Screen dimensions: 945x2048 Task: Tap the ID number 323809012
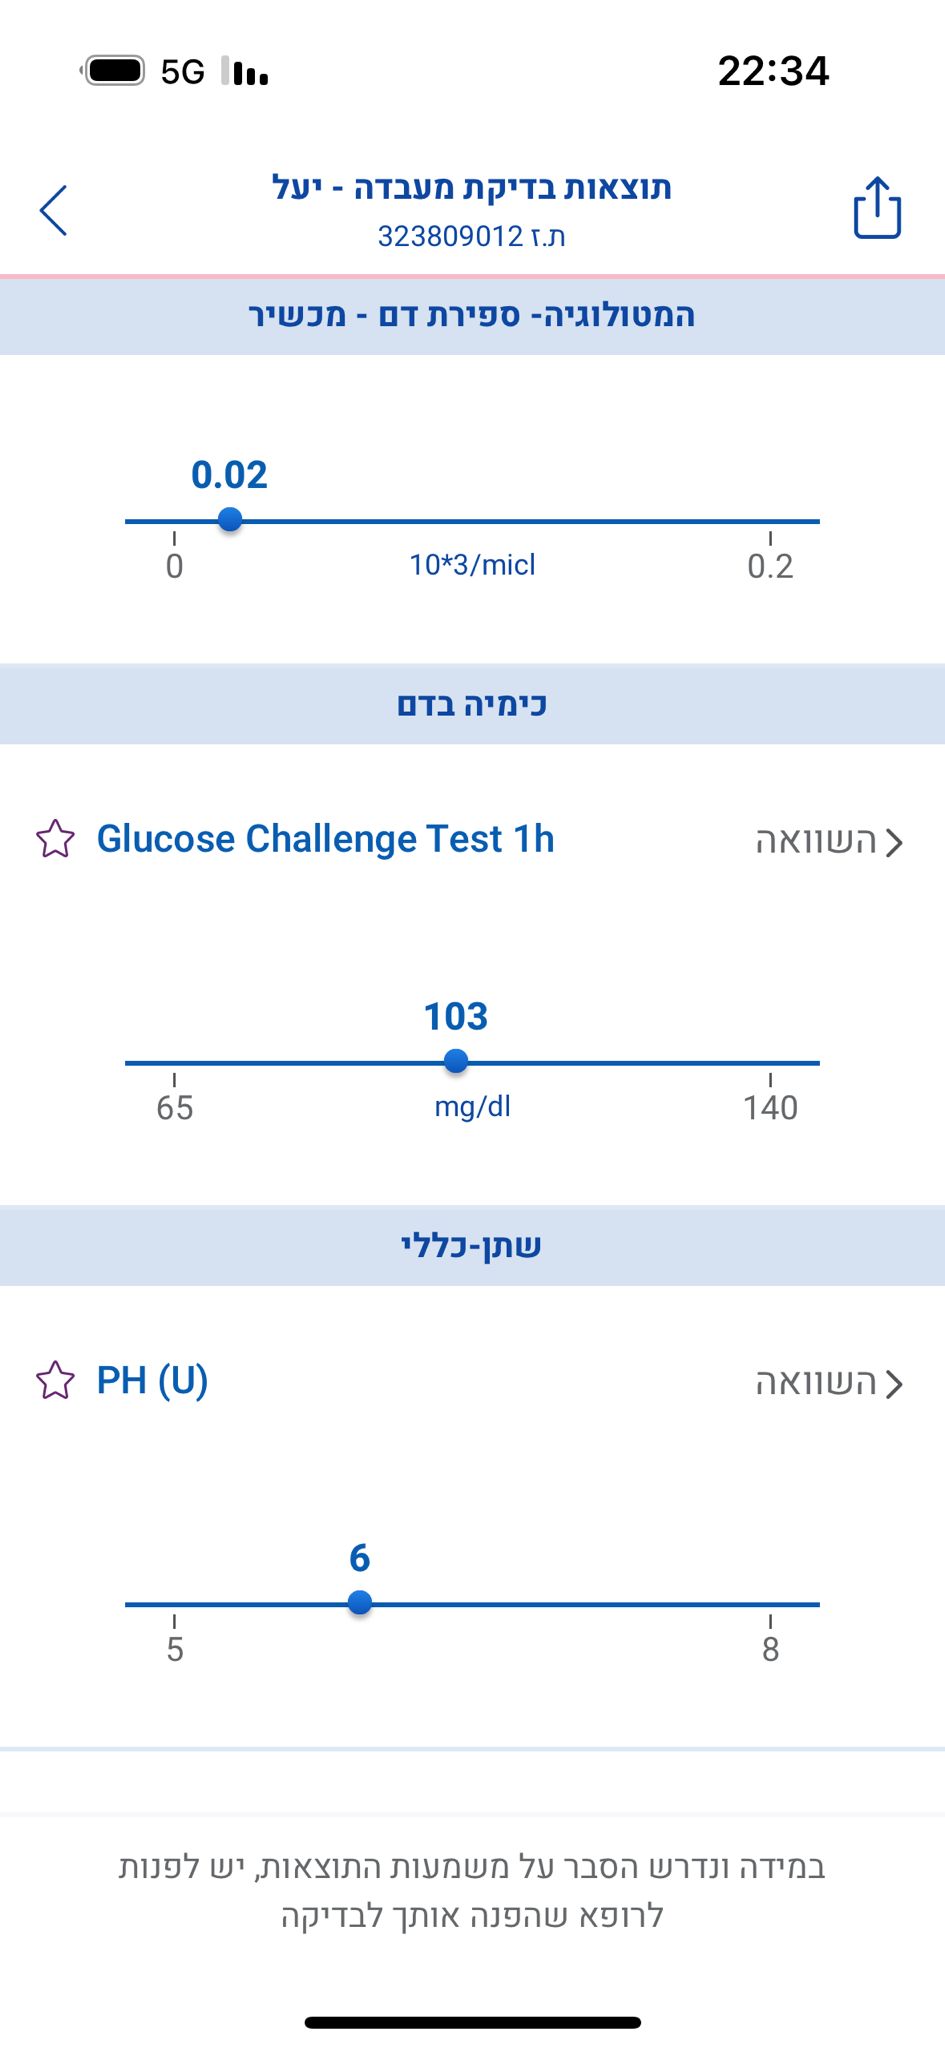(450, 236)
